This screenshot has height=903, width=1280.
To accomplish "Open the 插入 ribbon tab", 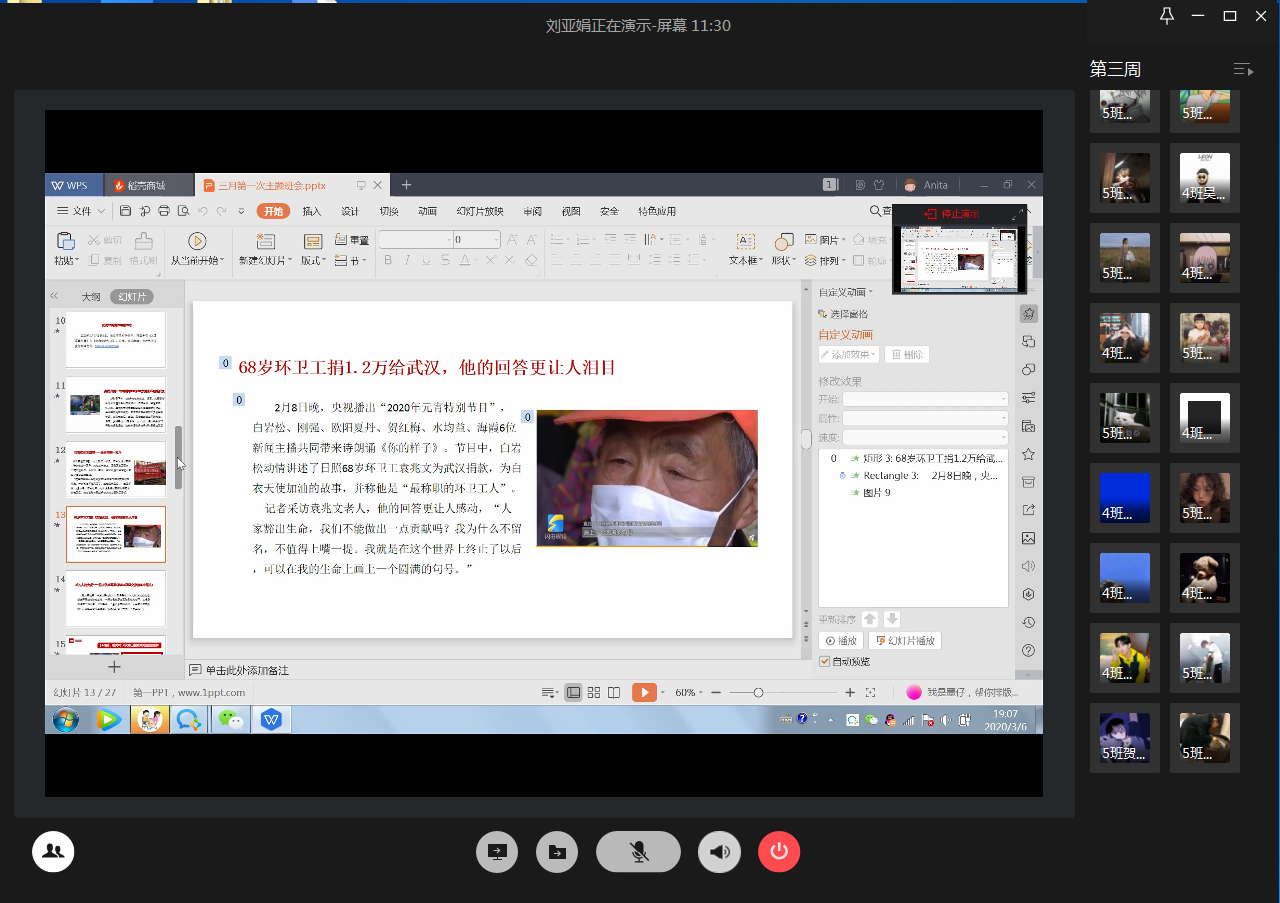I will point(312,211).
